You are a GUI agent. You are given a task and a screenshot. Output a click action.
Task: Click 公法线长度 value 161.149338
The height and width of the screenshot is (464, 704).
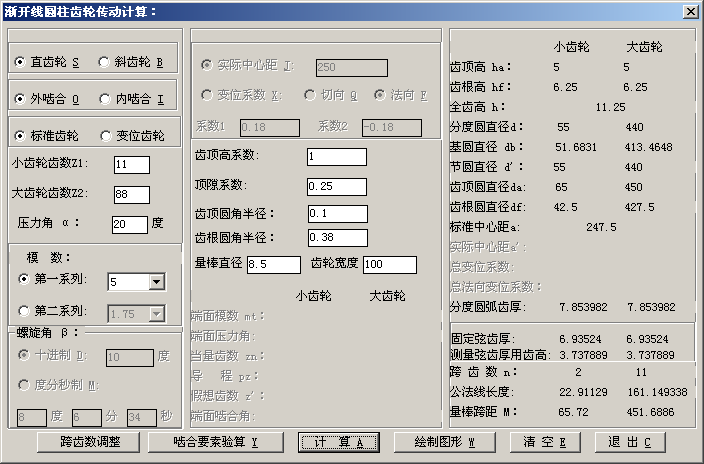657,393
